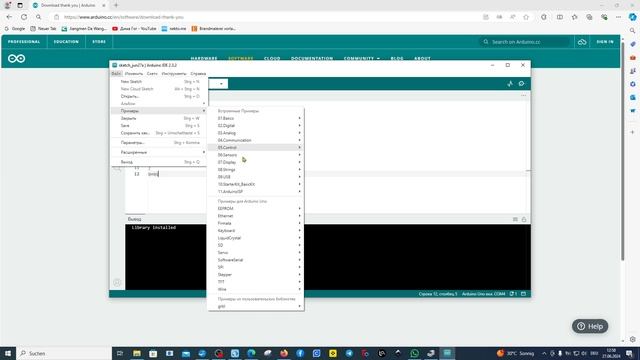Open Serial Plotter icon in Arduino toolbar
640x360 pixels.
click(x=510, y=84)
